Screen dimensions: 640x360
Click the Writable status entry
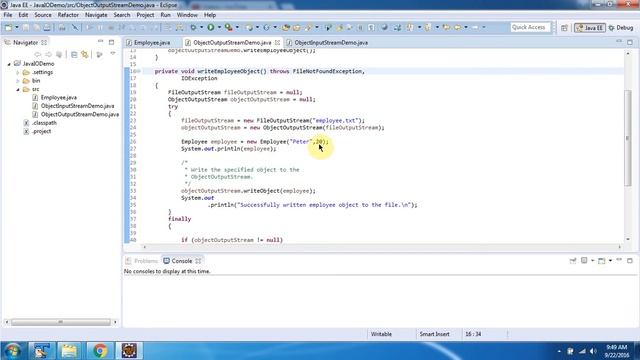(x=381, y=334)
